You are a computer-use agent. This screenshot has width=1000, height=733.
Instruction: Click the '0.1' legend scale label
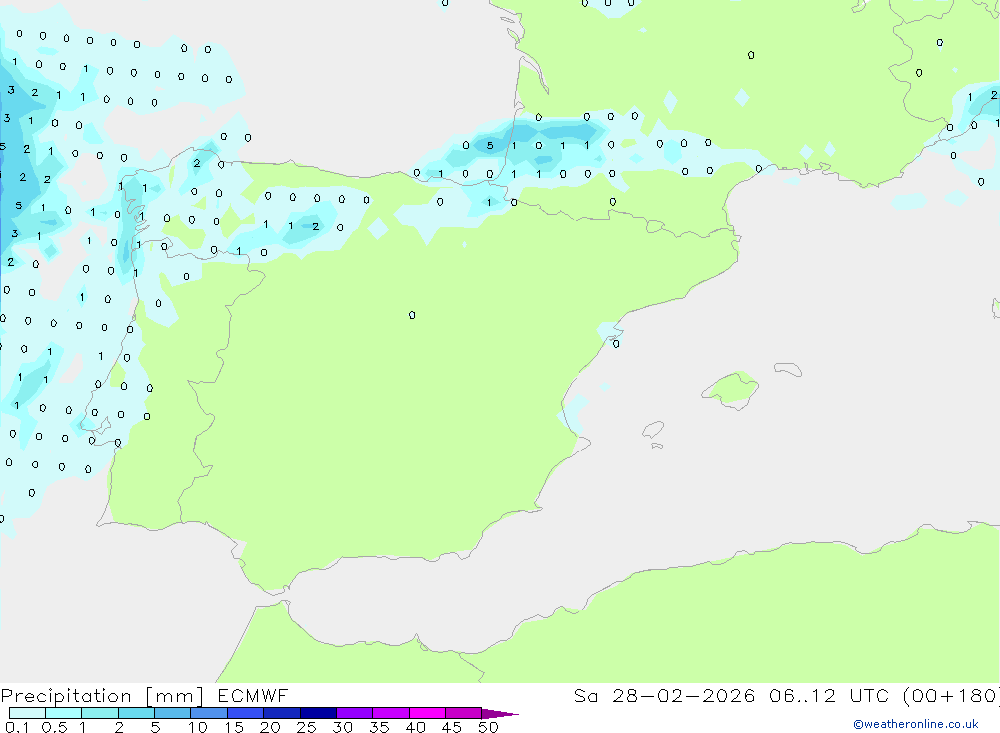point(17,727)
